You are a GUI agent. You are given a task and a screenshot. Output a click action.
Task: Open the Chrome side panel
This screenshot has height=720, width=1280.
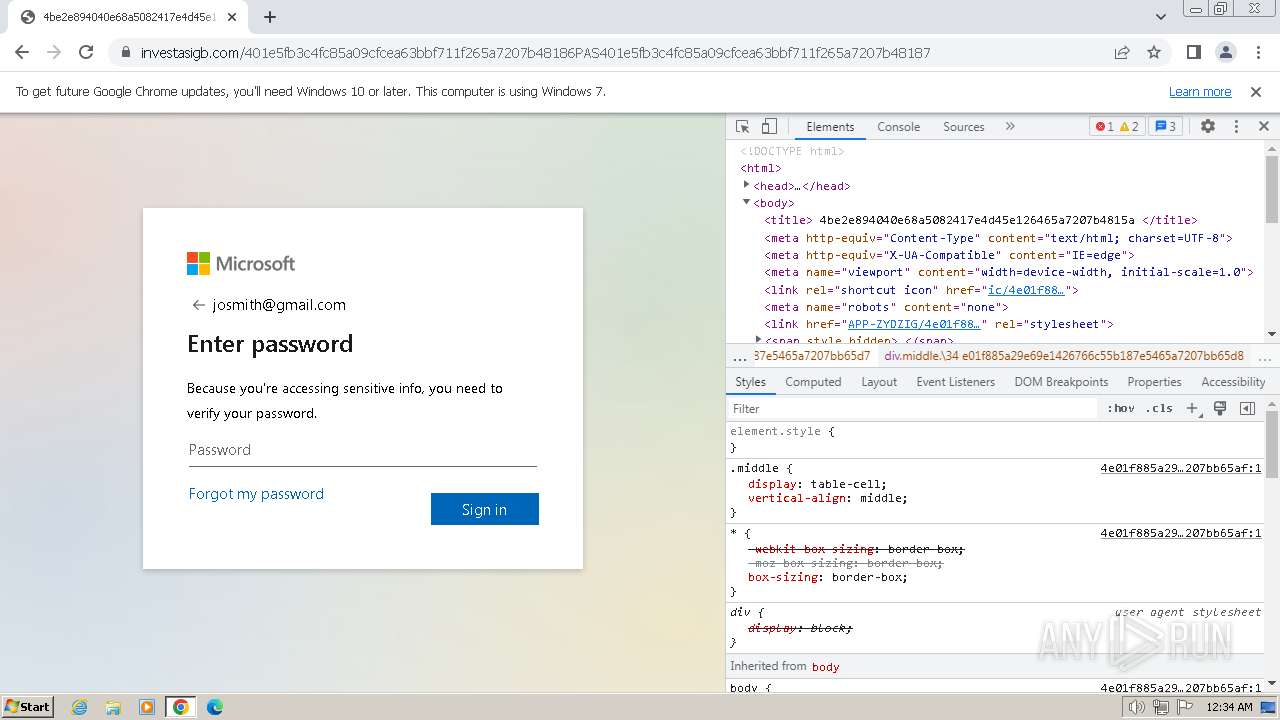point(1193,53)
